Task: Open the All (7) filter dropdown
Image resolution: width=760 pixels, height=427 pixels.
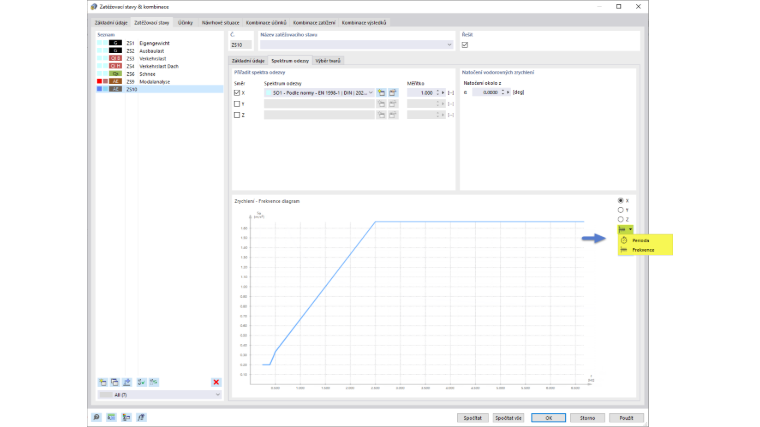Action: [217, 395]
